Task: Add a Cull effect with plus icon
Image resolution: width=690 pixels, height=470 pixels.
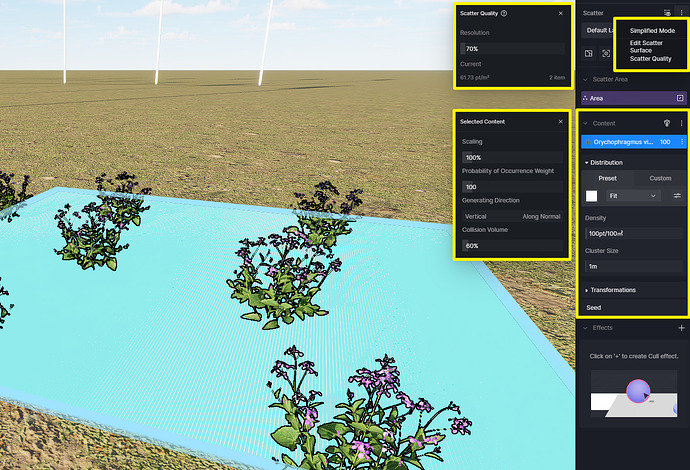Action: coord(681,328)
